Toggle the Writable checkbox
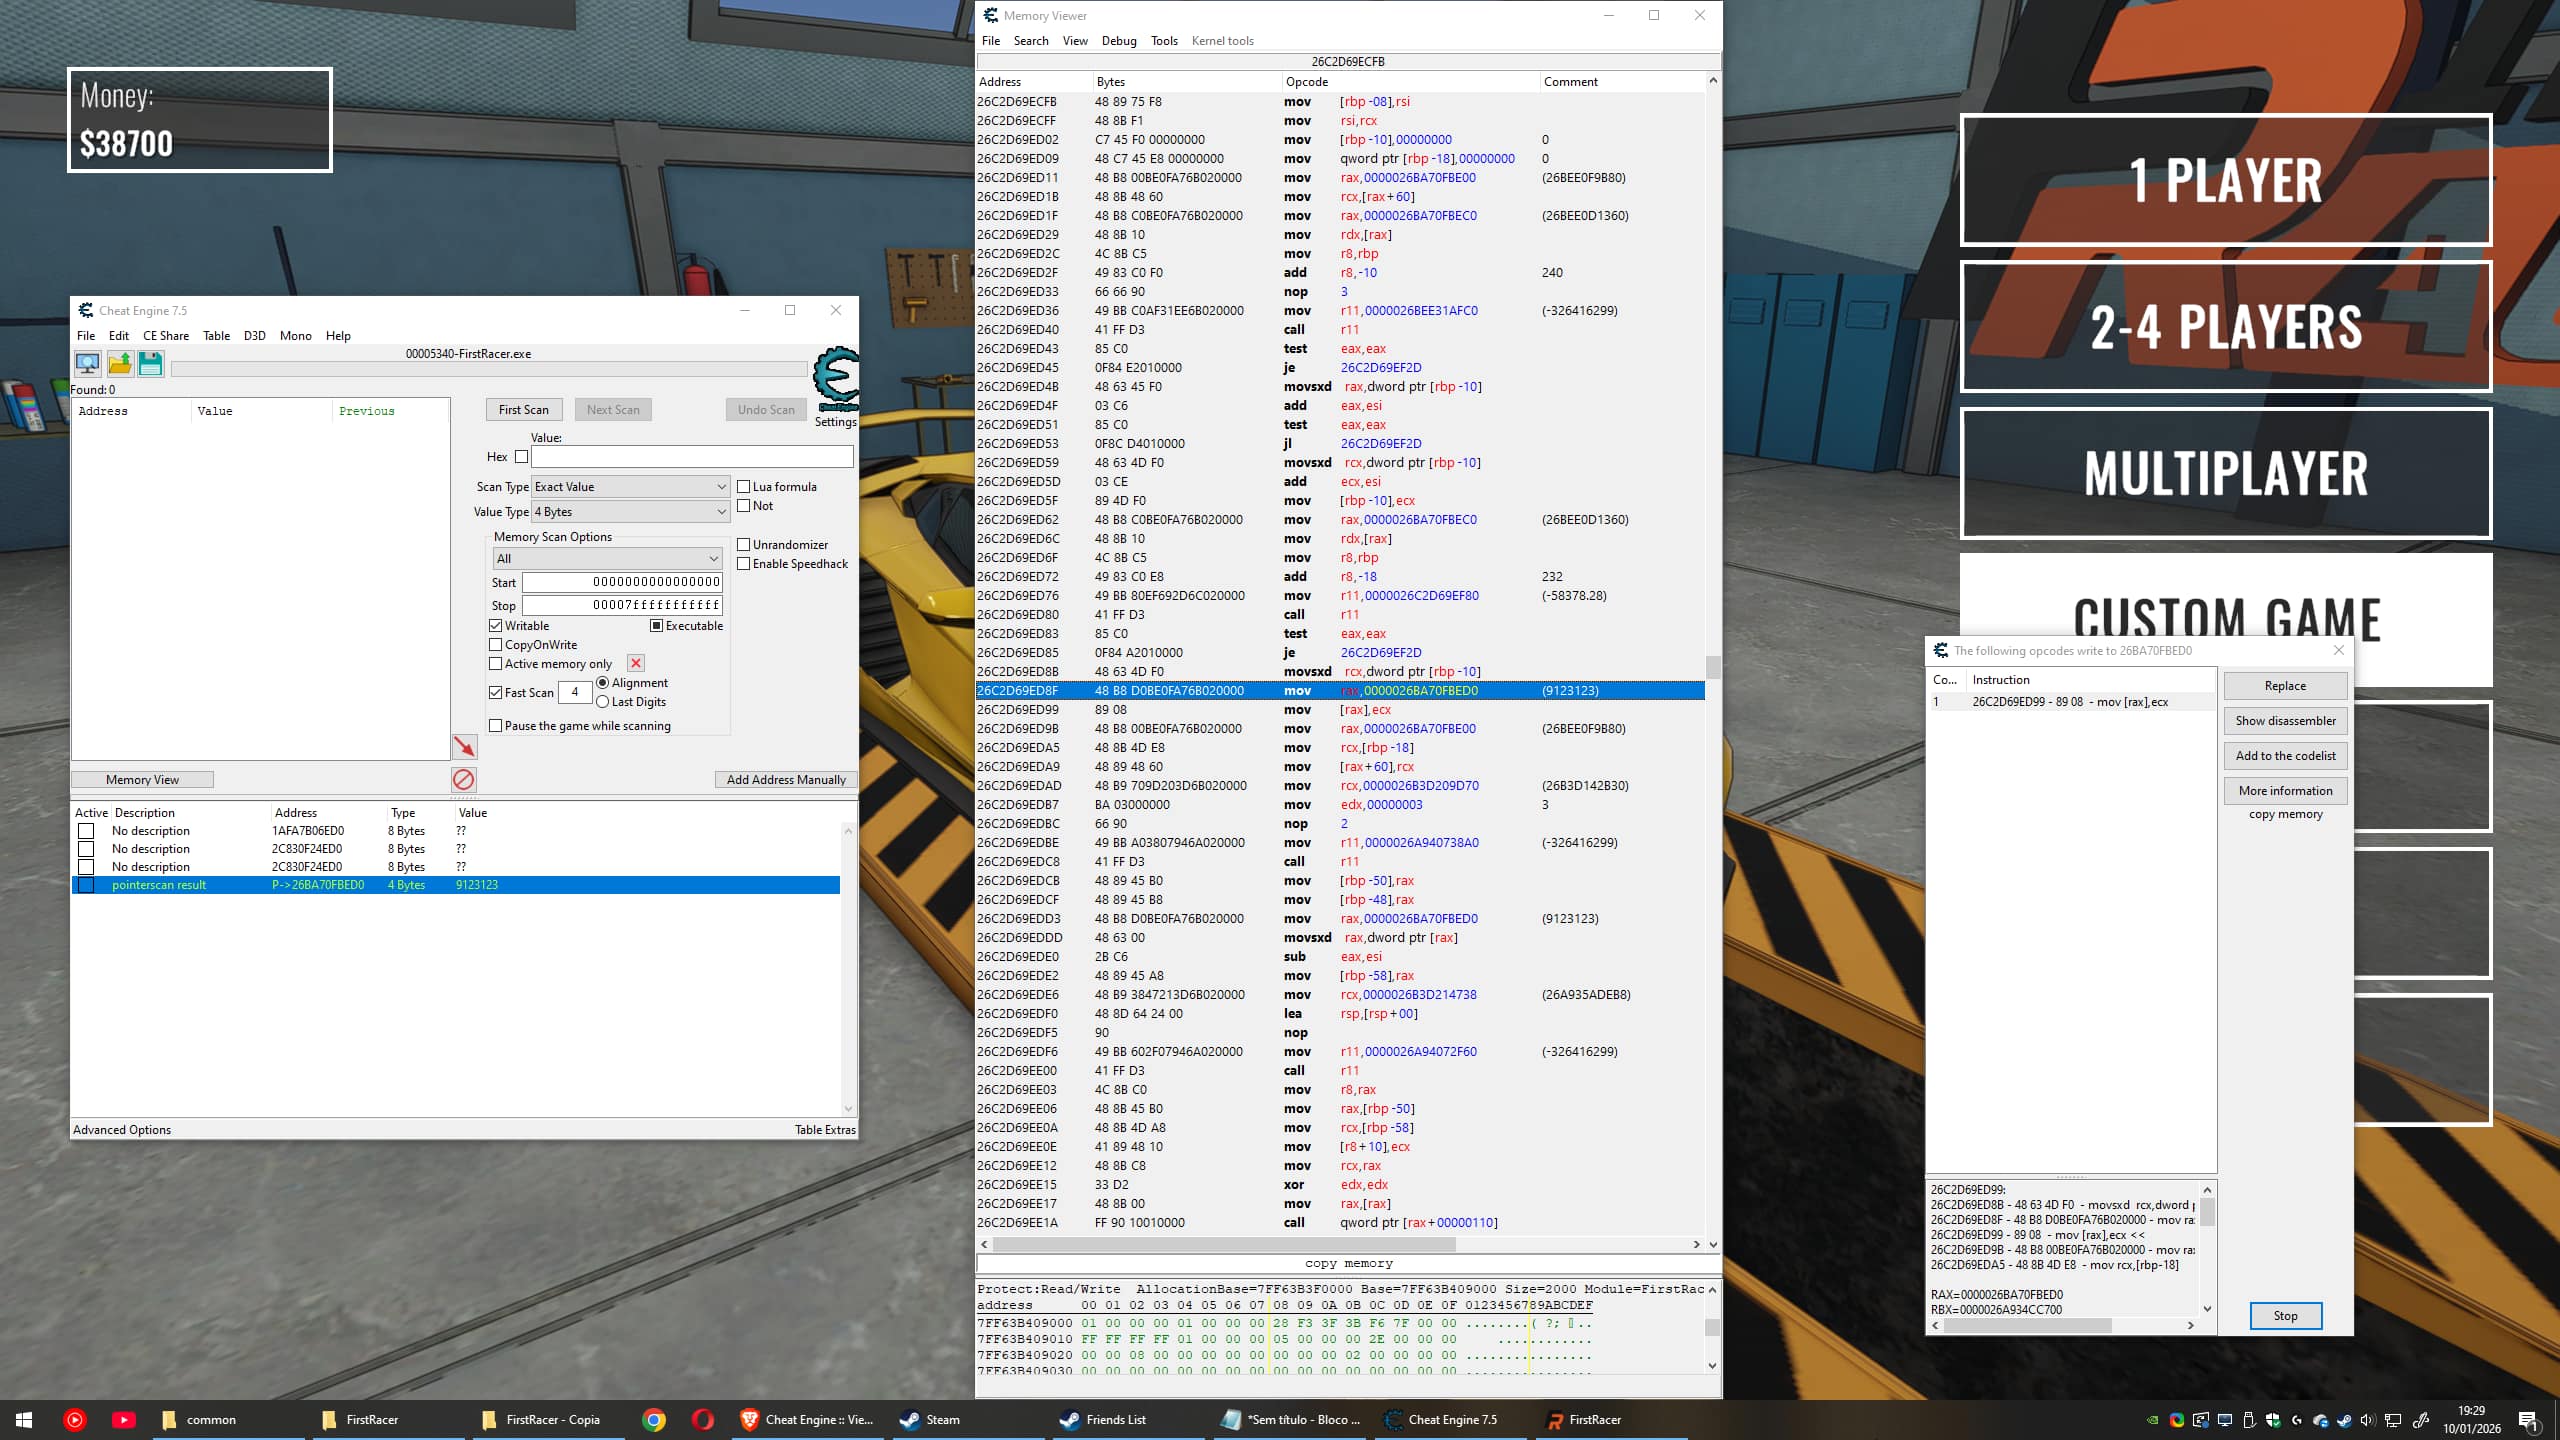This screenshot has width=2560, height=1440. [496, 626]
